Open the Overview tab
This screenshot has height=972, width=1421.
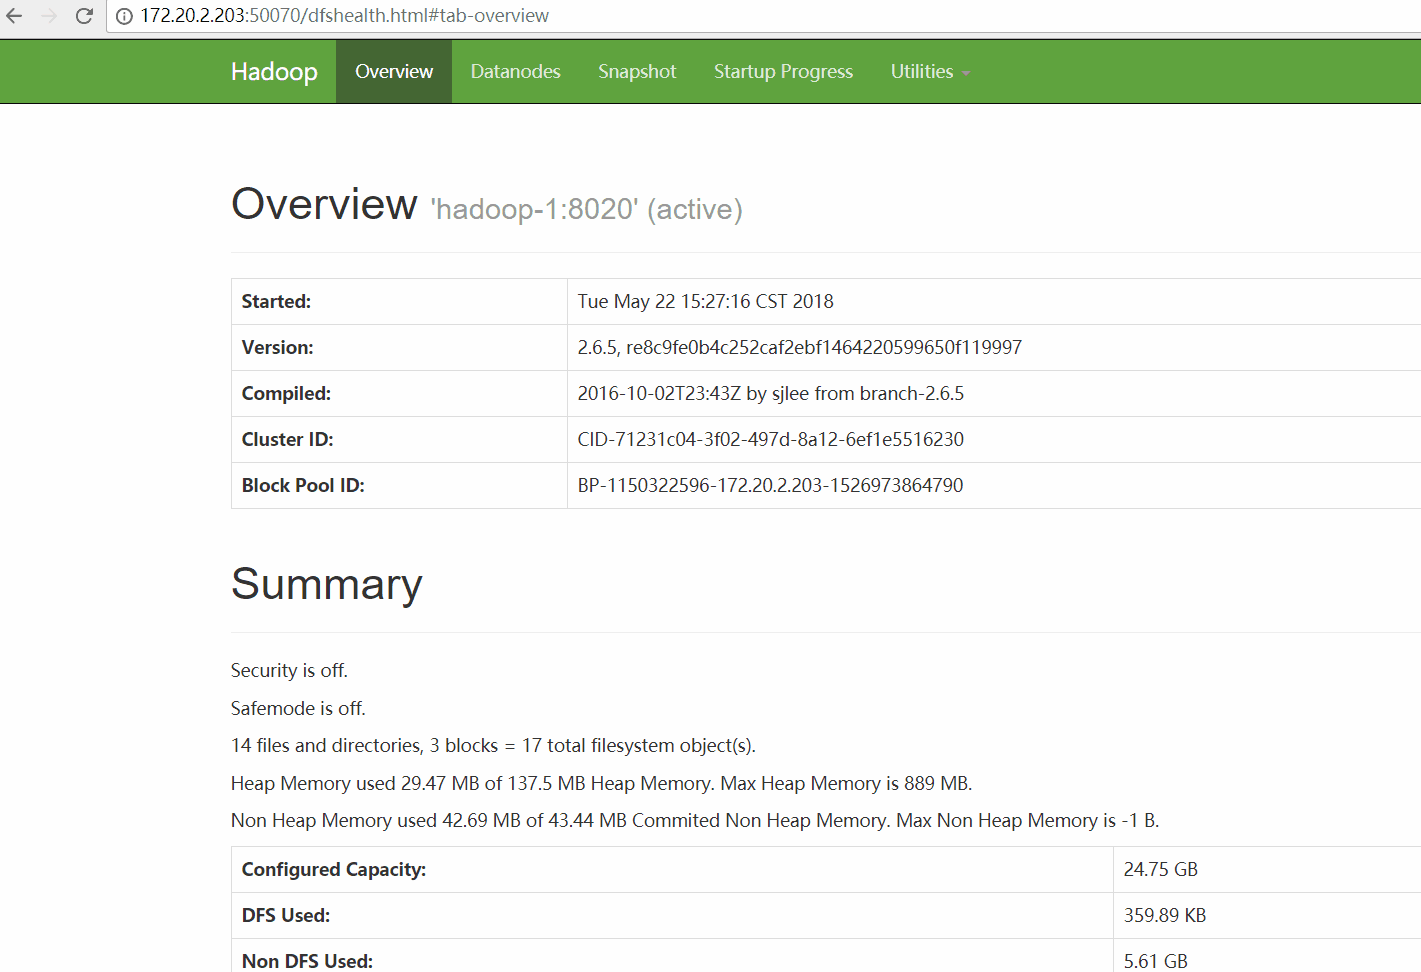tap(394, 72)
